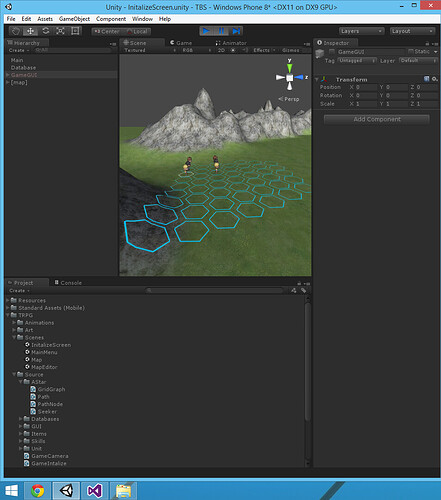Toggle the GameGUI active checkbox in Inspector

pyautogui.click(x=332, y=52)
